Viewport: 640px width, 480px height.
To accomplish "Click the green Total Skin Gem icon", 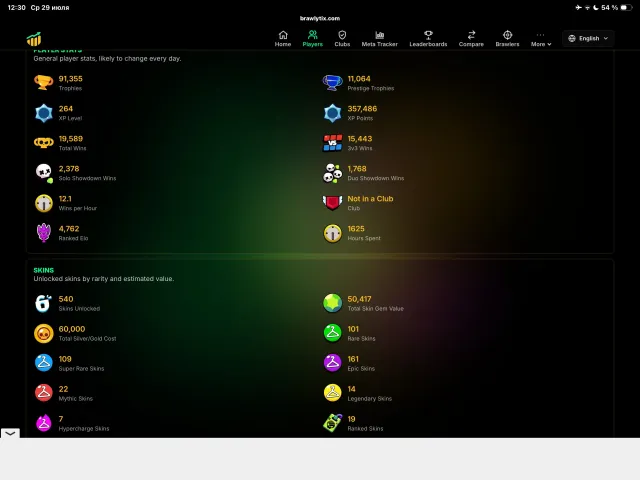I will (x=332, y=303).
